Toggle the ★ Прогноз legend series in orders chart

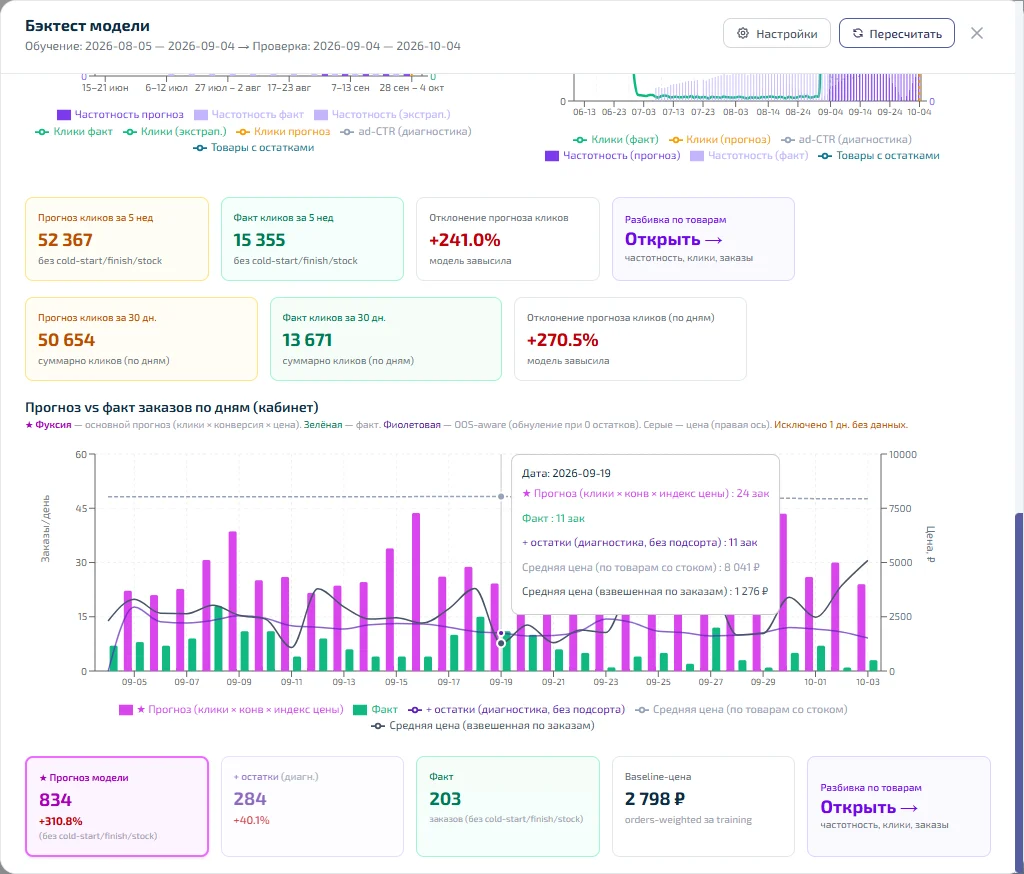(x=231, y=709)
